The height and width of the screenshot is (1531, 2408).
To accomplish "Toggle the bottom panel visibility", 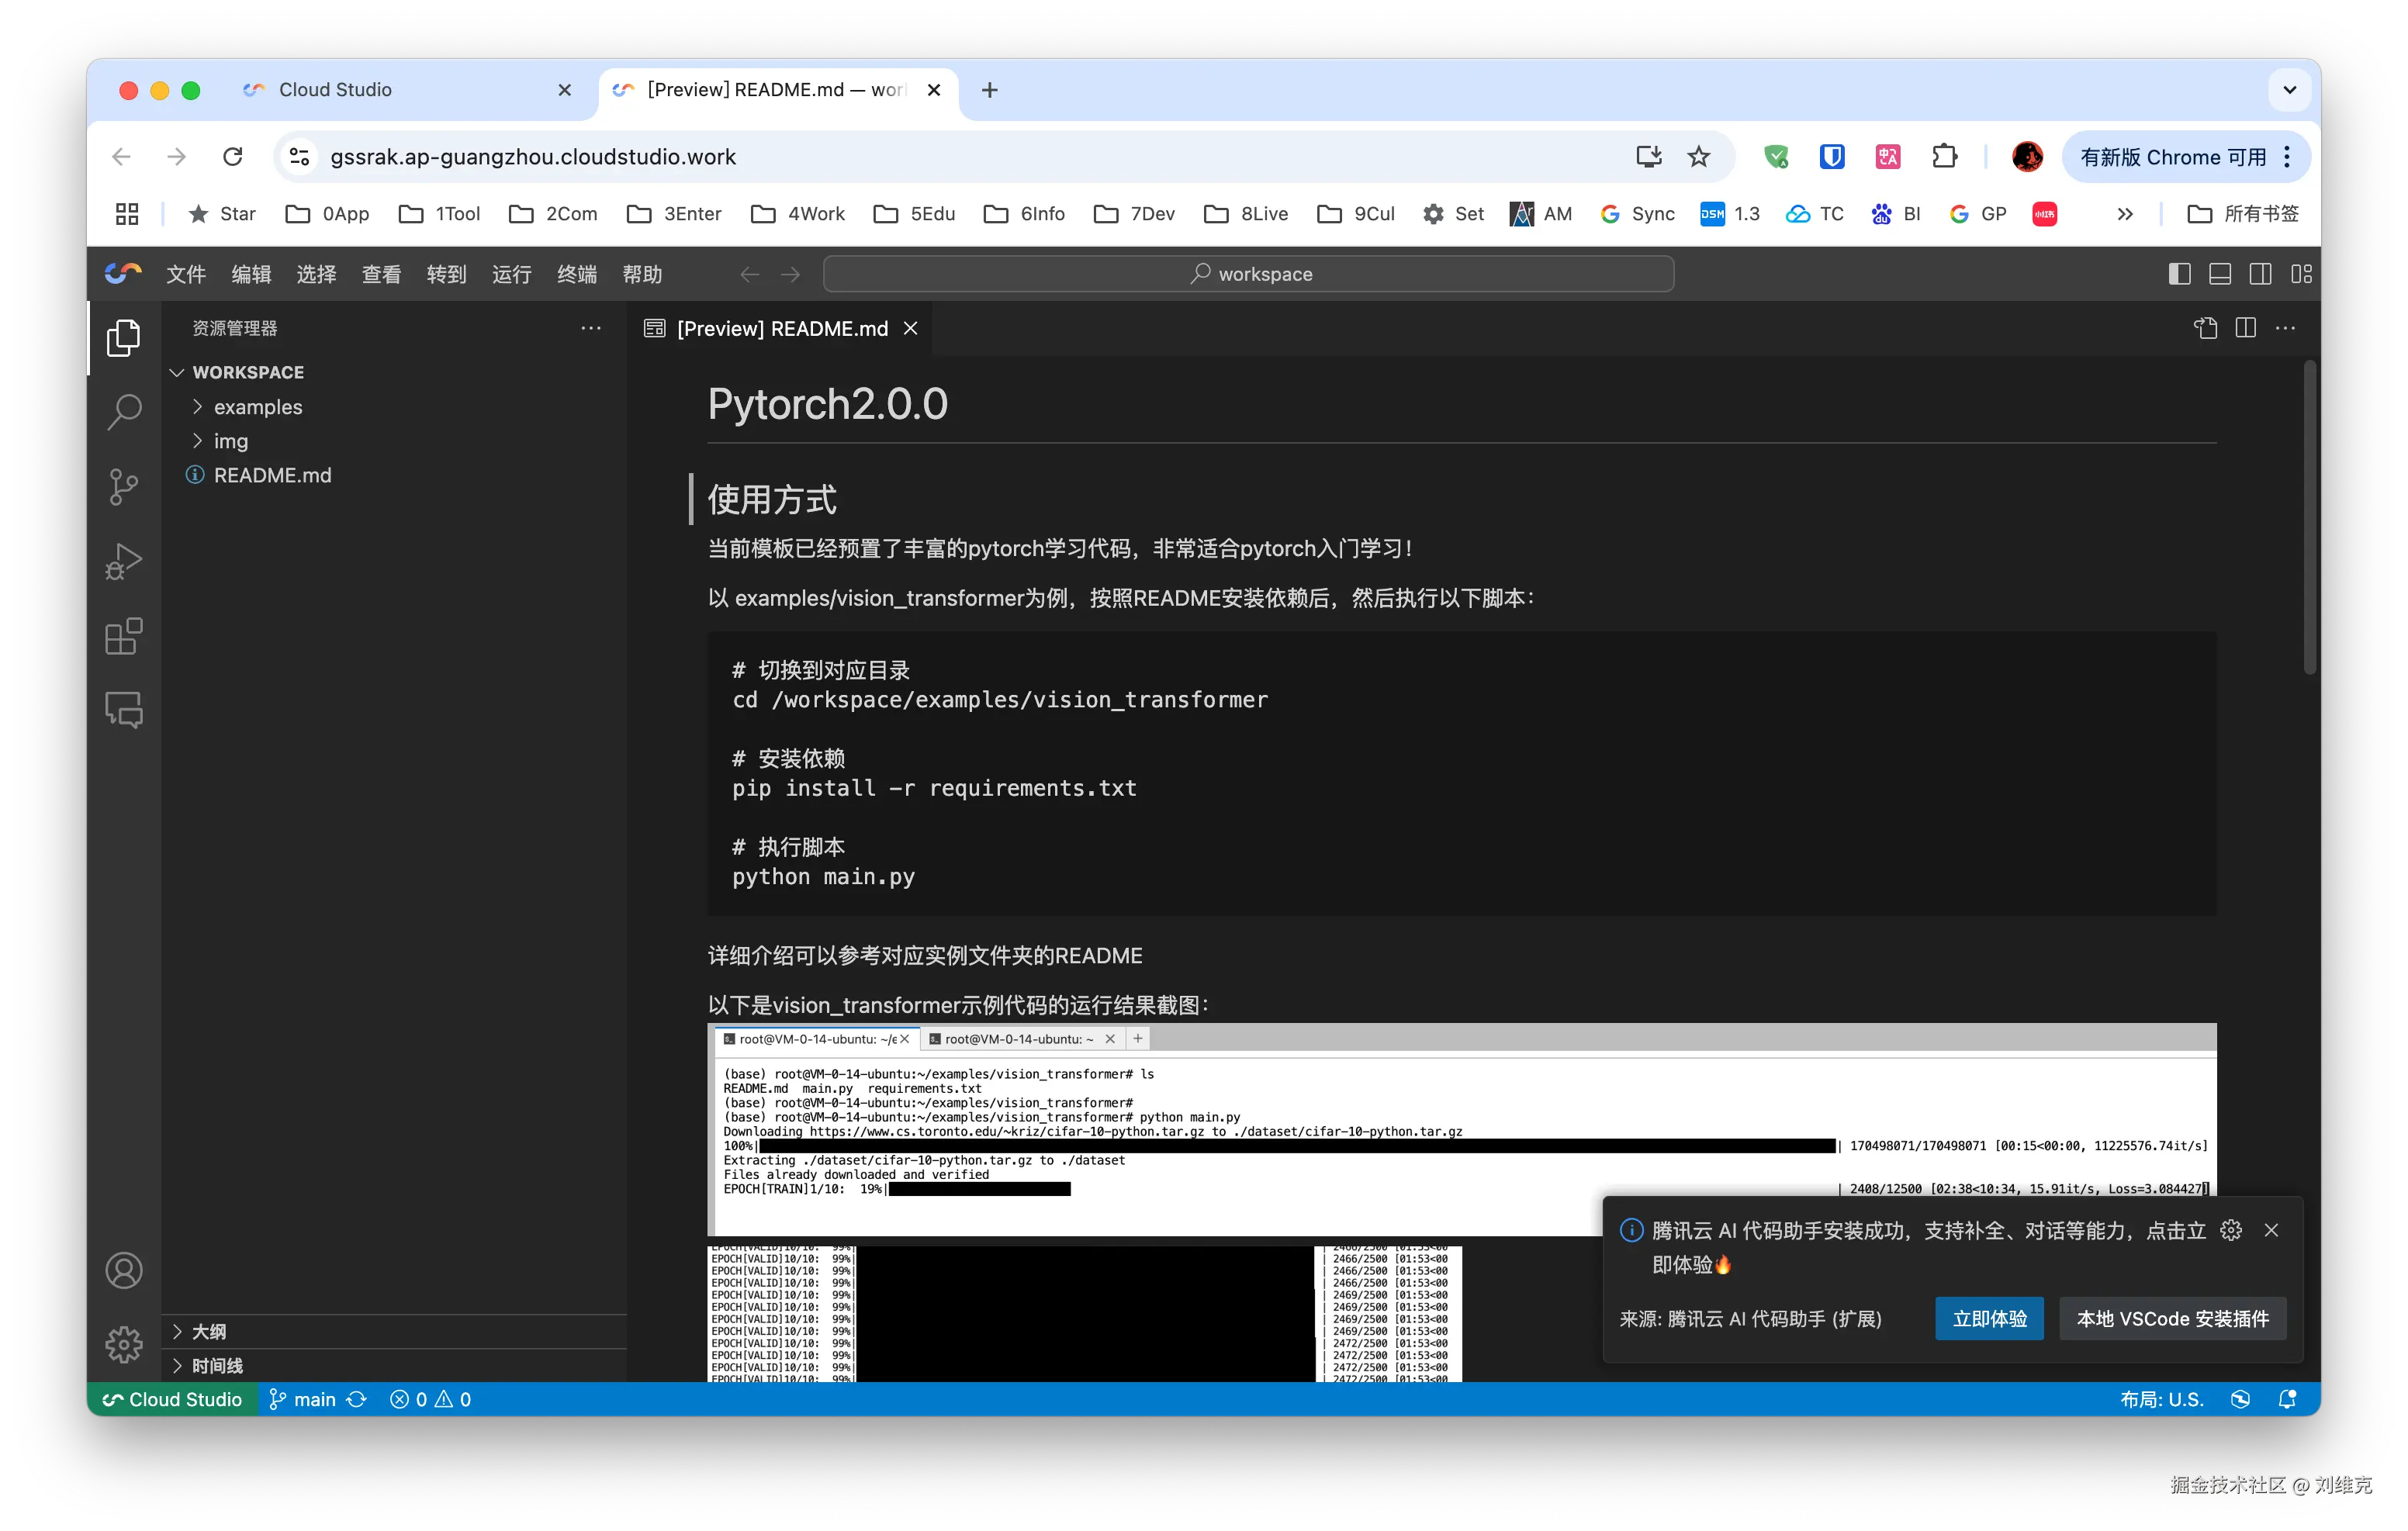I will [2220, 273].
